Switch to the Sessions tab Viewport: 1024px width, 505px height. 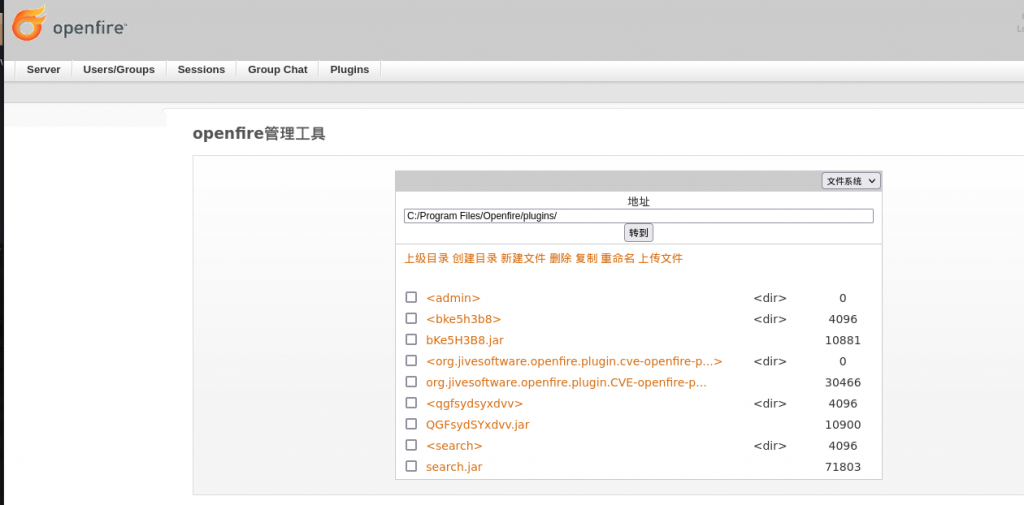(201, 69)
